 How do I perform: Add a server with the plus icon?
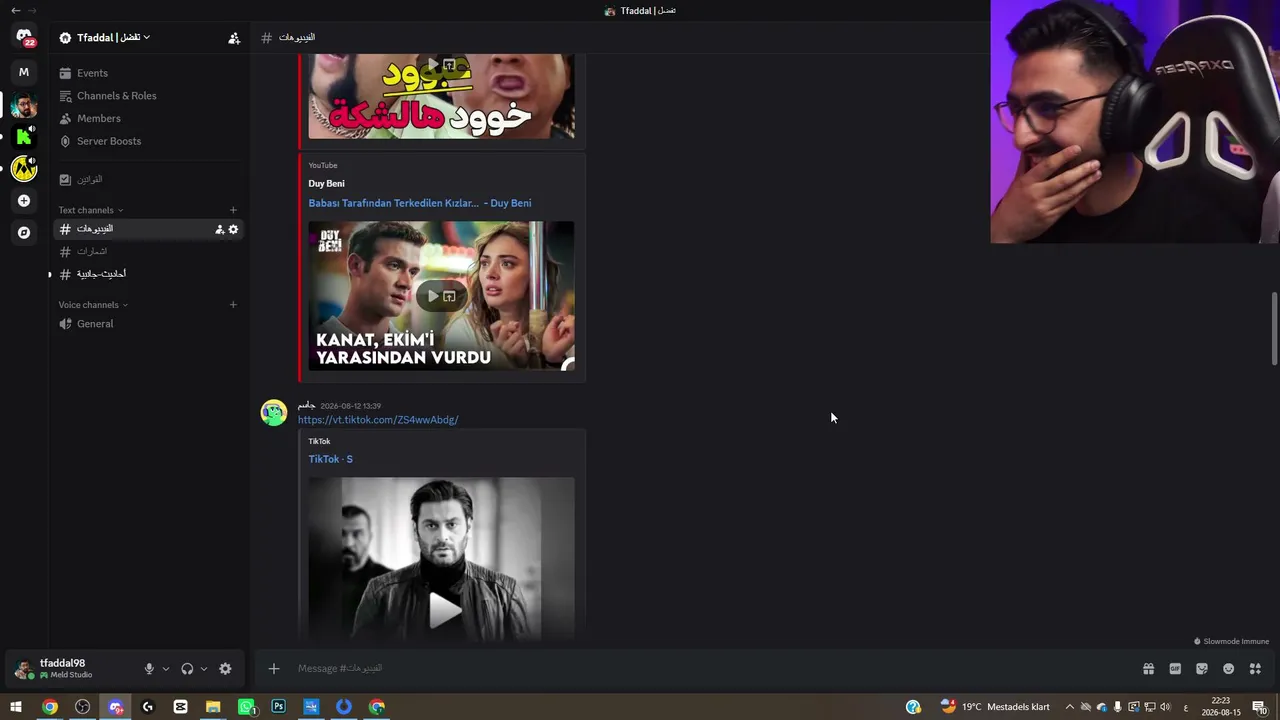coord(24,201)
